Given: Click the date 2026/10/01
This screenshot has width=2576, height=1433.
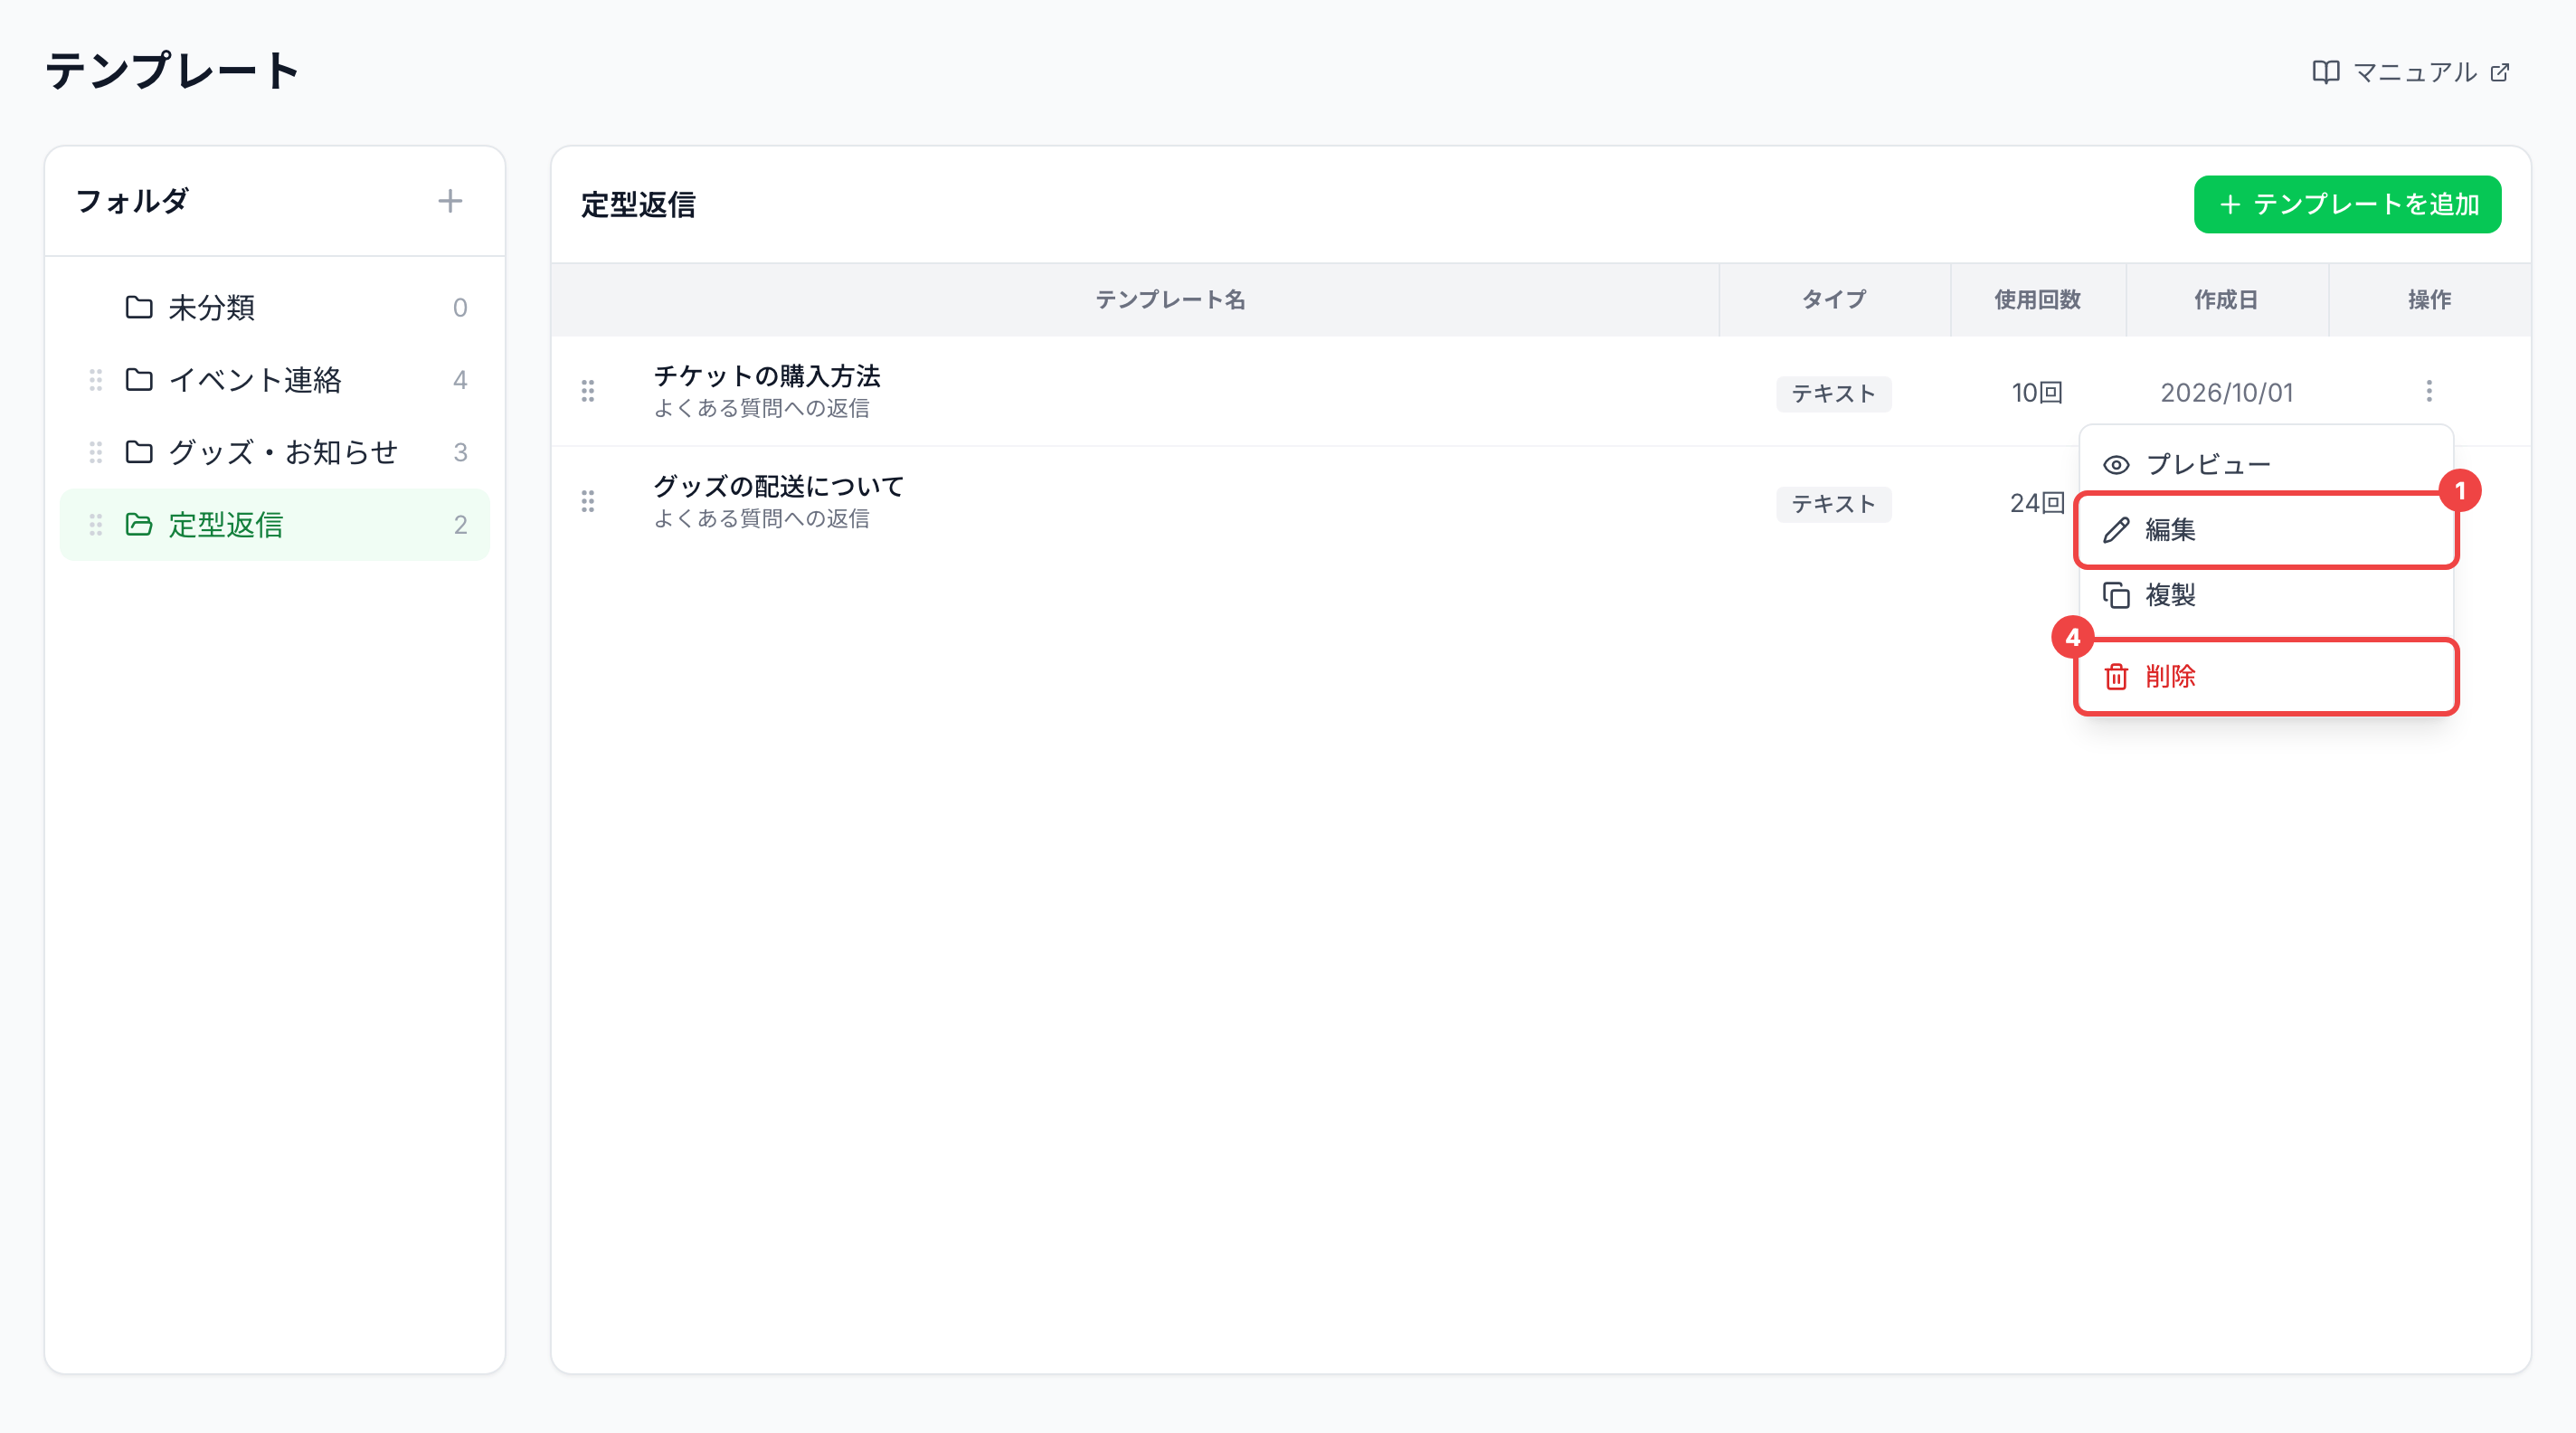Looking at the screenshot, I should (2227, 393).
